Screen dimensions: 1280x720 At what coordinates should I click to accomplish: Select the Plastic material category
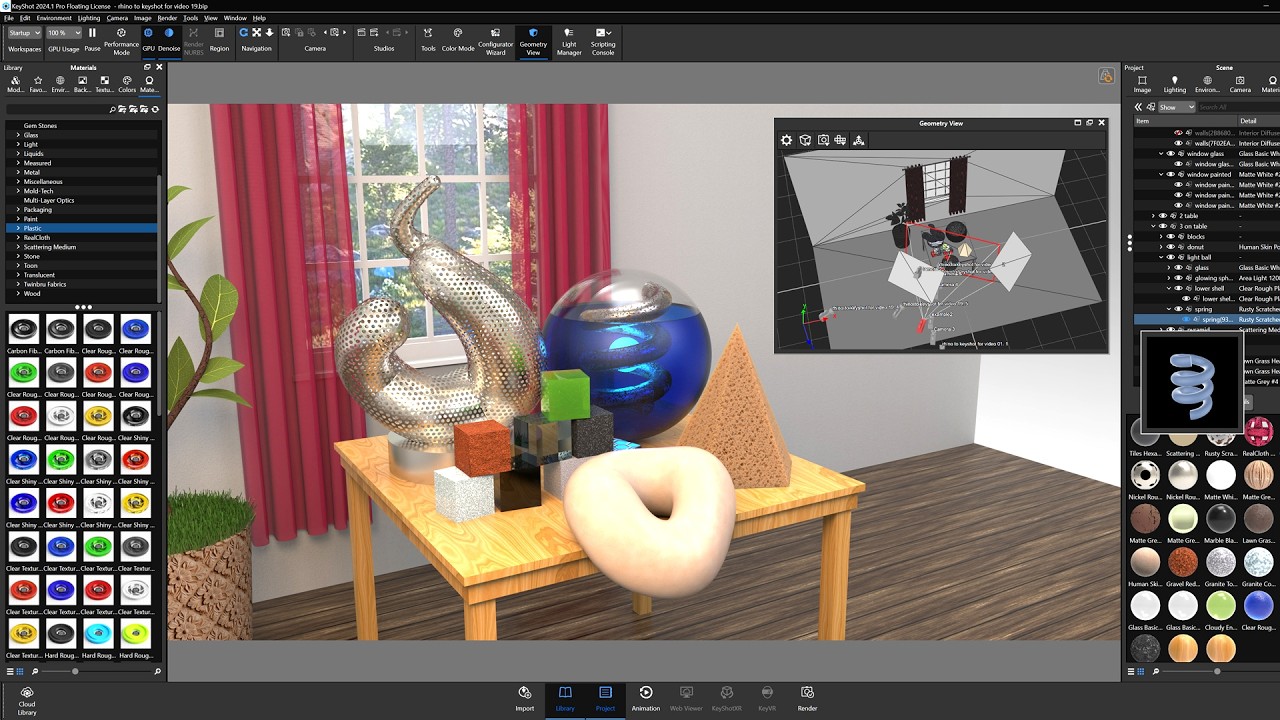(81, 228)
